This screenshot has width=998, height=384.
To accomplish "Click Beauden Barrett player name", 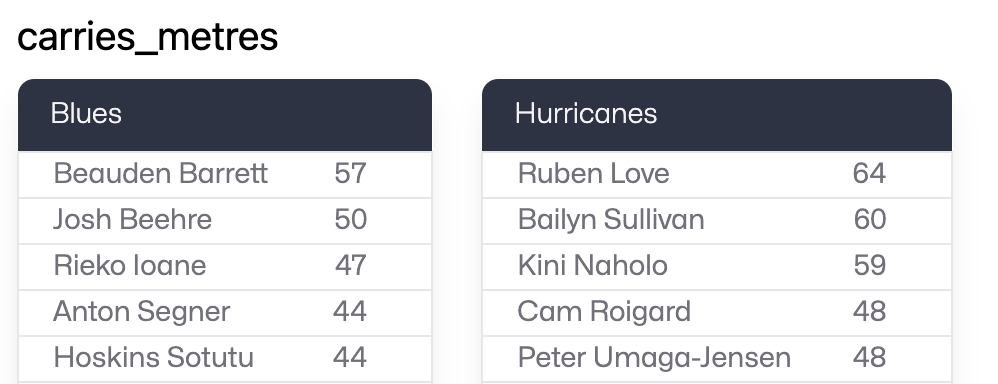I will (x=160, y=173).
